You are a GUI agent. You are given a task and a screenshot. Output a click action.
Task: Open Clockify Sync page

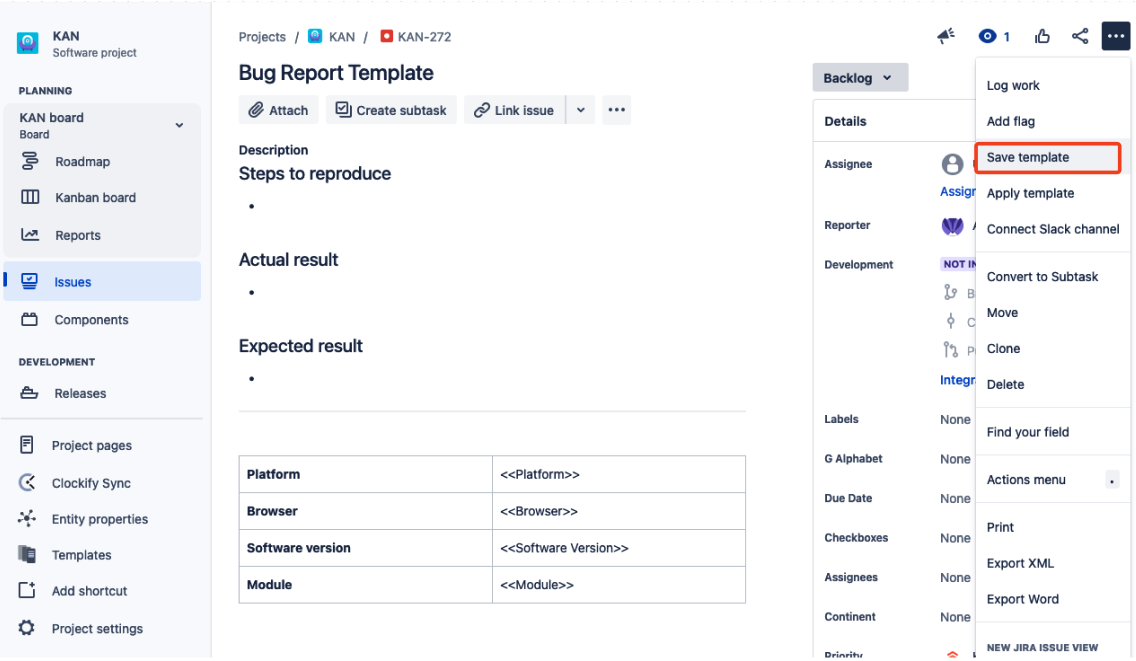click(91, 483)
